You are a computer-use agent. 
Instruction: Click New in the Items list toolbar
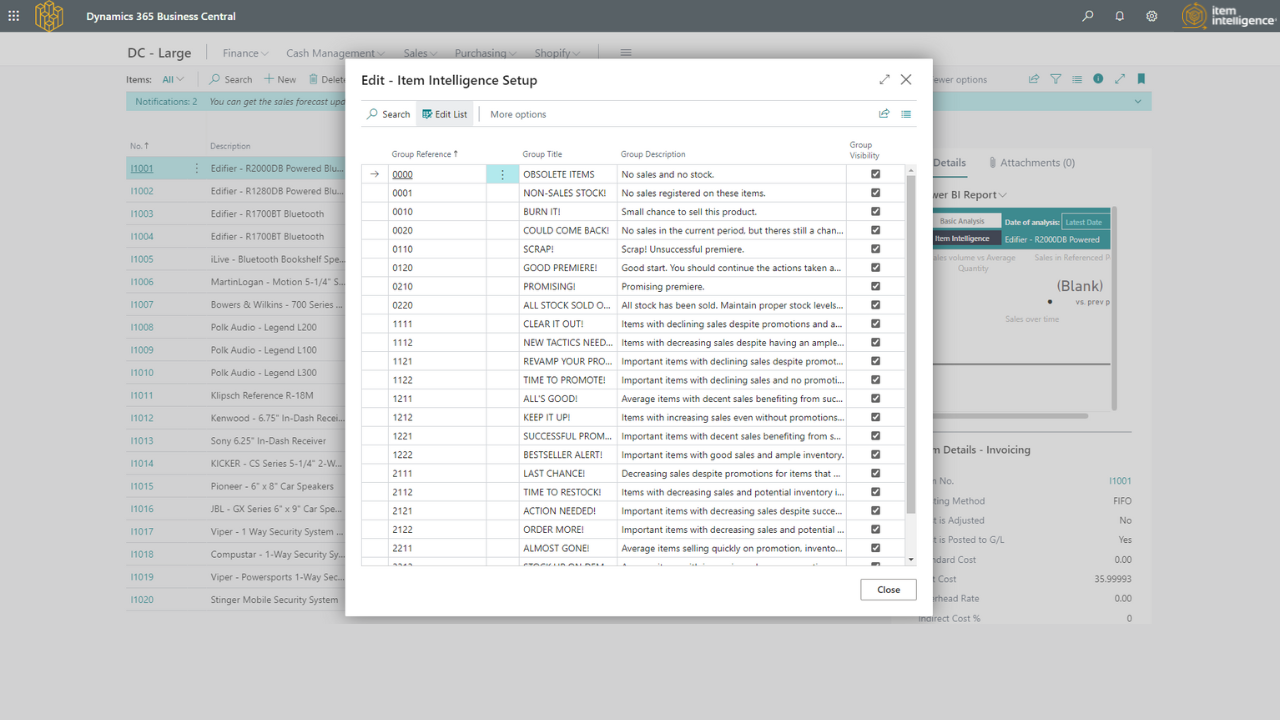280,79
